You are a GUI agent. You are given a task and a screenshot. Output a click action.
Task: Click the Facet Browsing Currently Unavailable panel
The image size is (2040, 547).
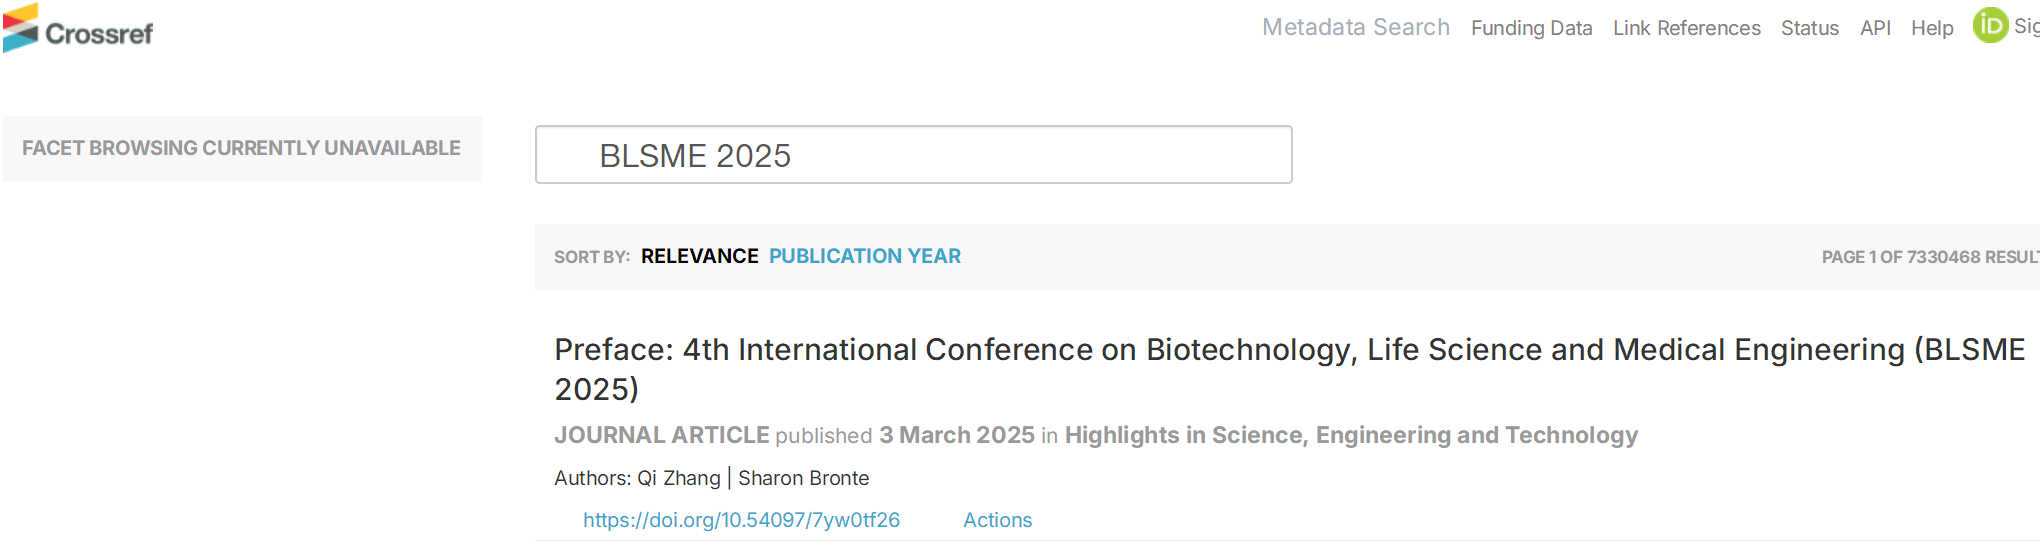(241, 148)
